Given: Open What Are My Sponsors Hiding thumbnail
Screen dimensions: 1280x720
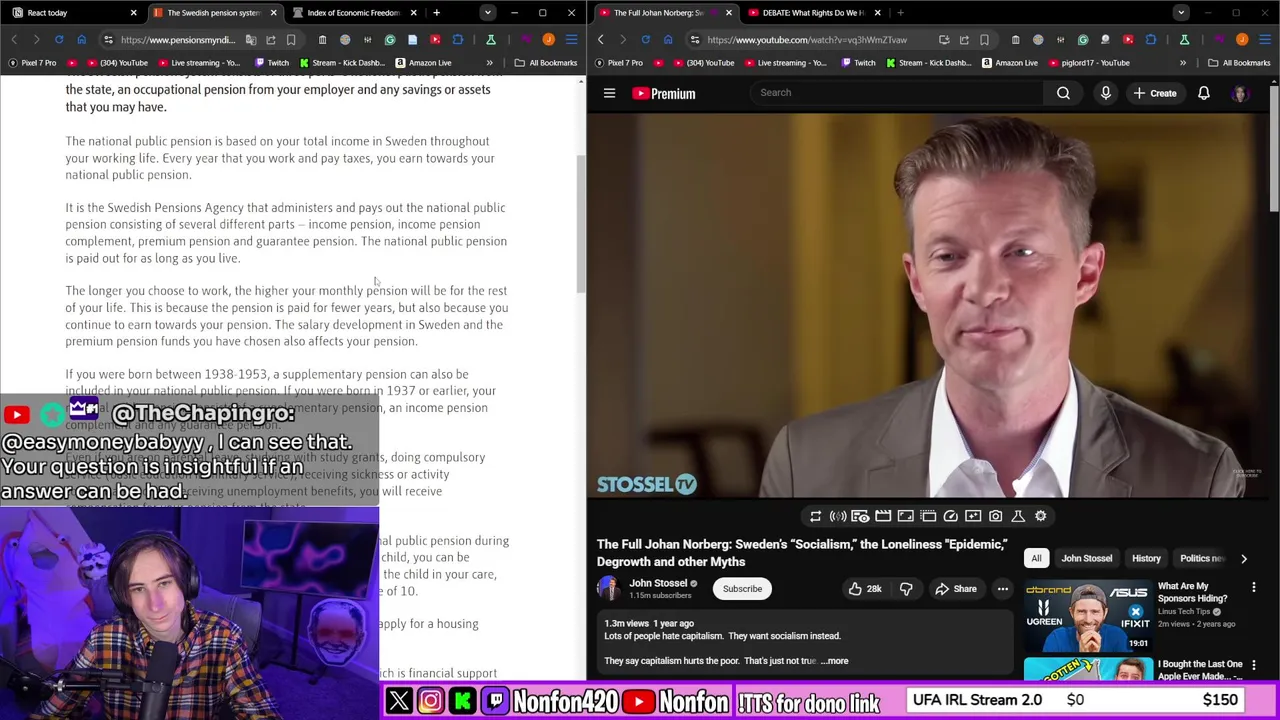Looking at the screenshot, I should 1088,616.
